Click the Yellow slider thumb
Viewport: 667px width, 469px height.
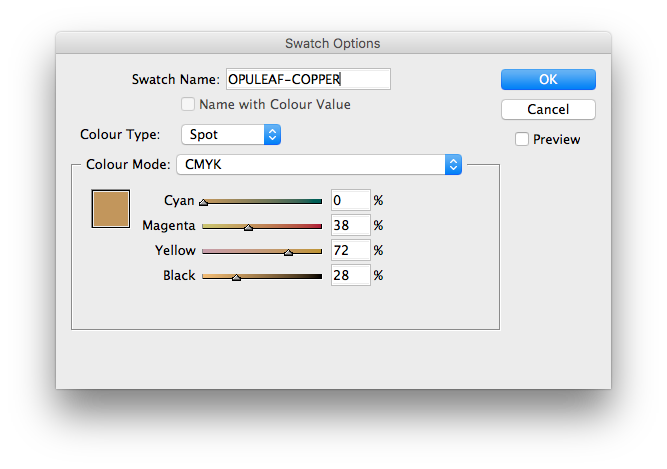[x=288, y=252]
